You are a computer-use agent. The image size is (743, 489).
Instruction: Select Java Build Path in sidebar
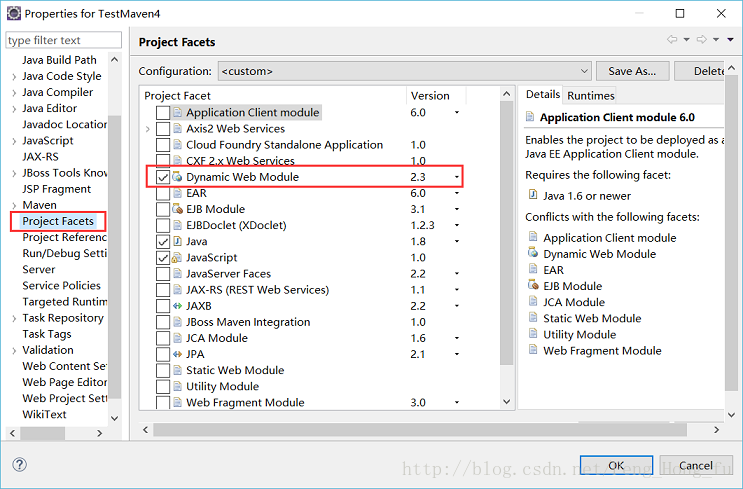59,60
